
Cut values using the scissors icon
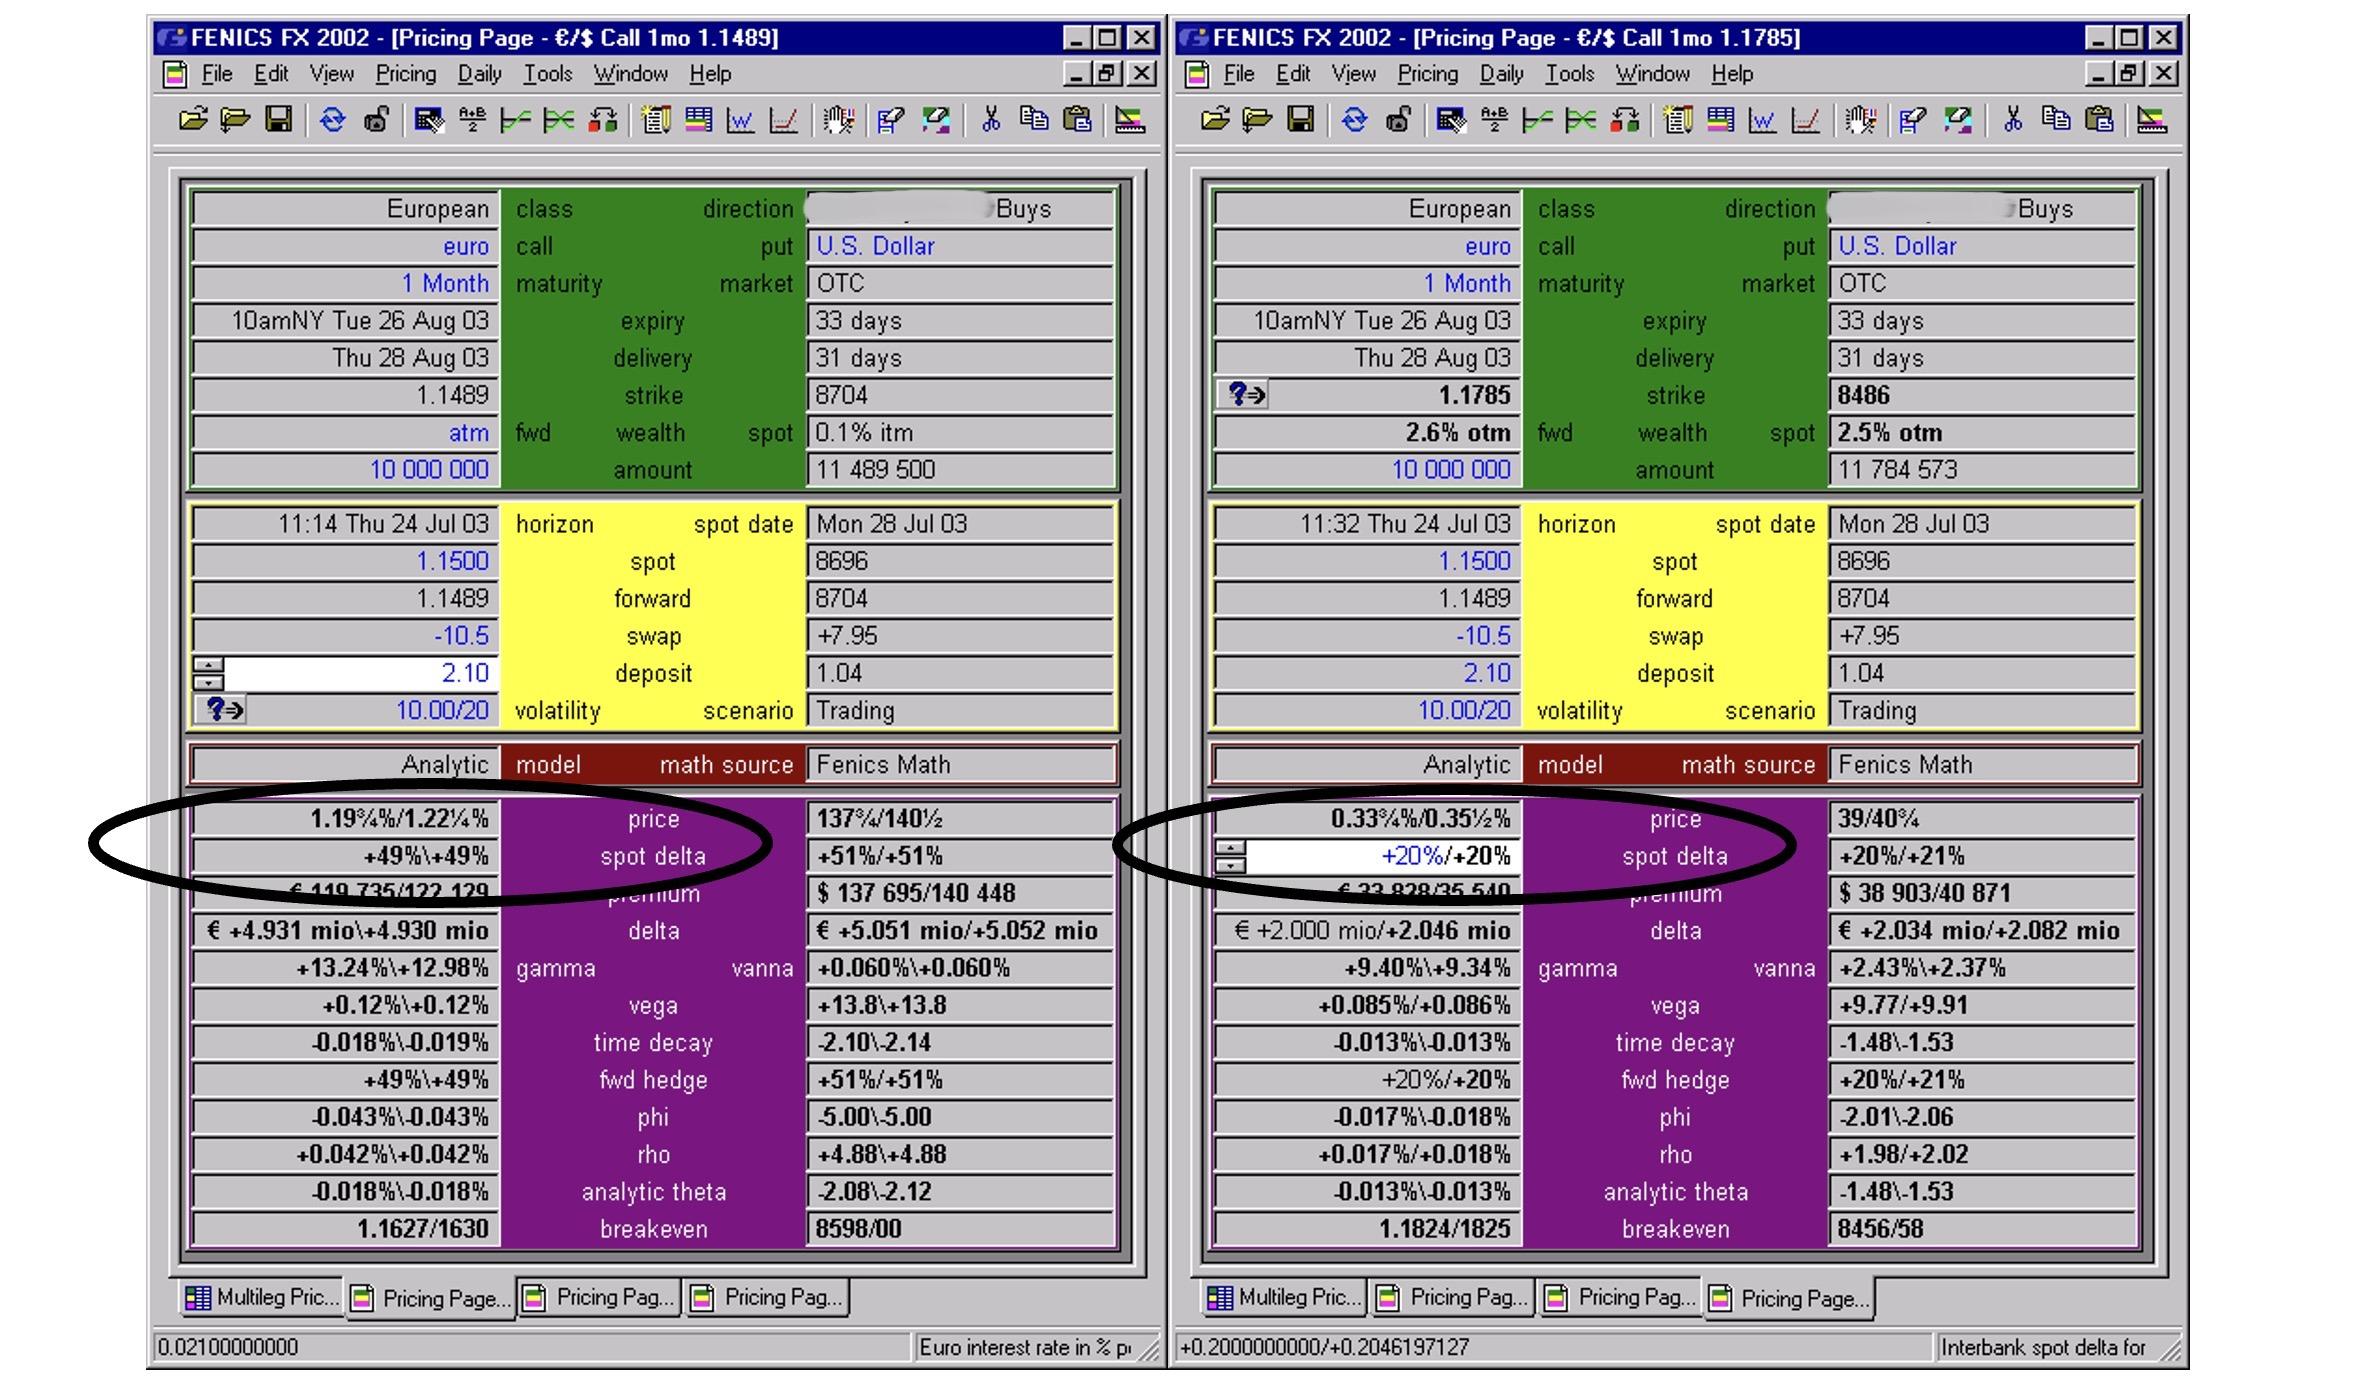click(x=992, y=121)
